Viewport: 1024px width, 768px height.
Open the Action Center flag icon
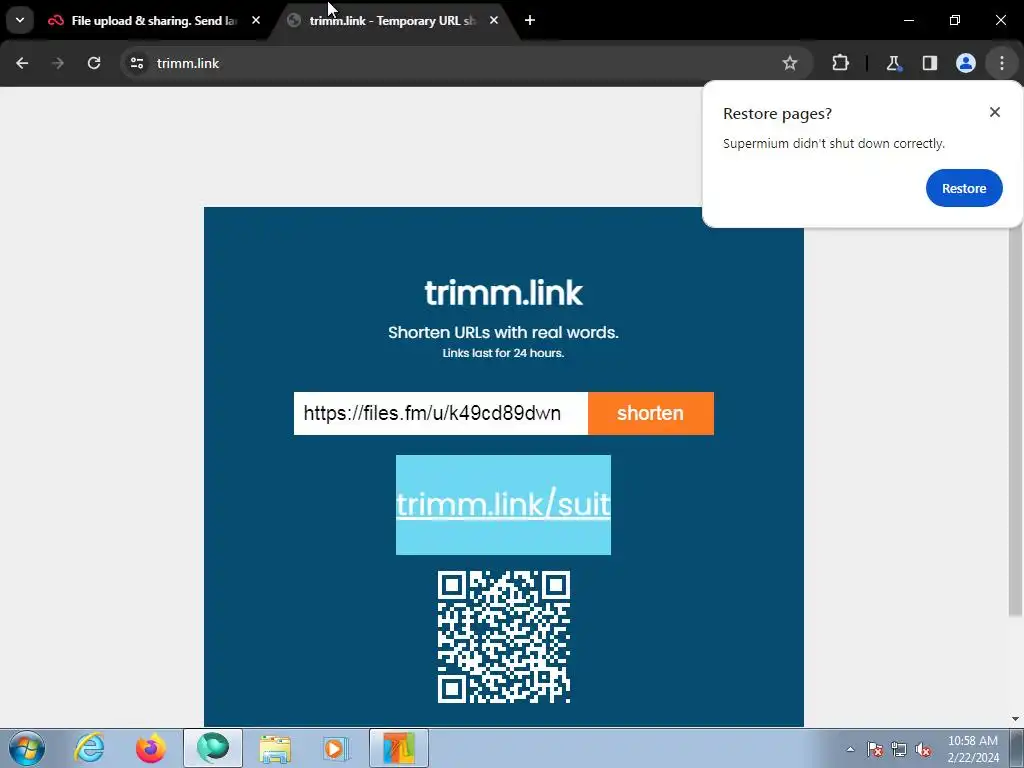point(875,749)
